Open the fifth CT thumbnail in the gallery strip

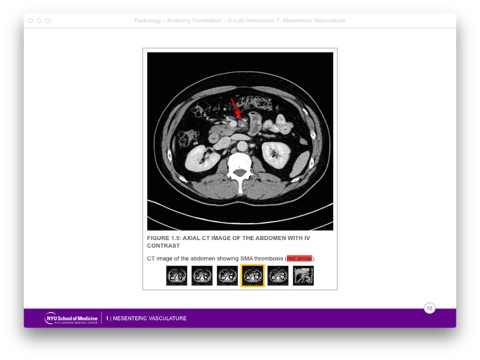pos(278,276)
